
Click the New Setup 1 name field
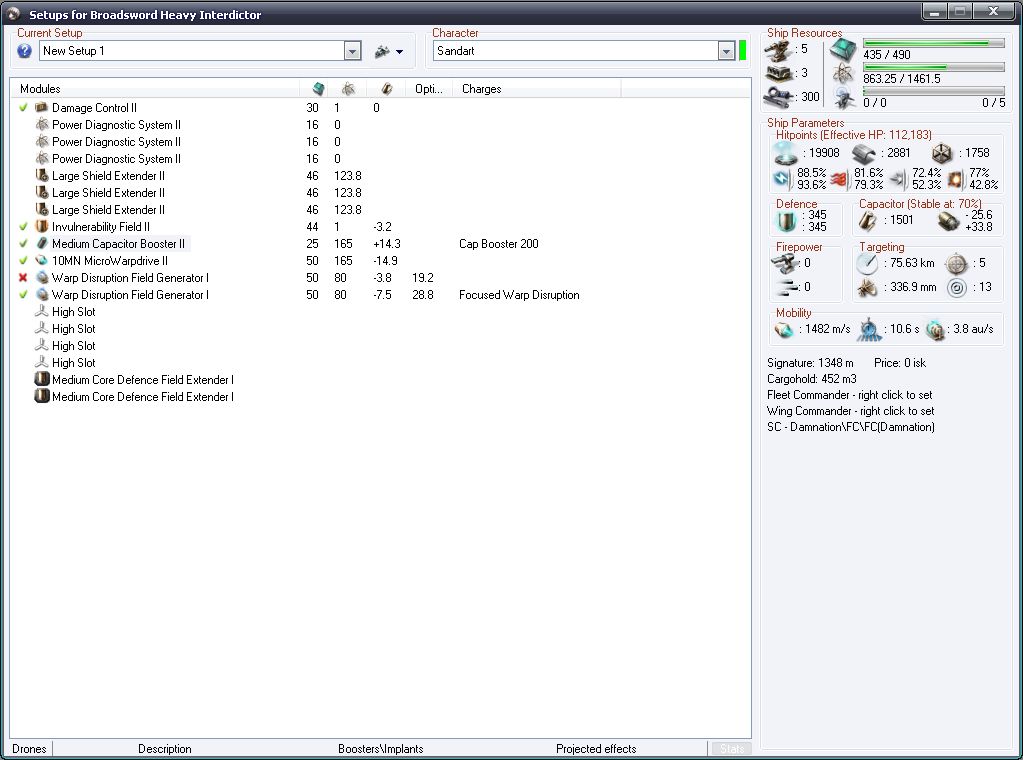pos(192,51)
